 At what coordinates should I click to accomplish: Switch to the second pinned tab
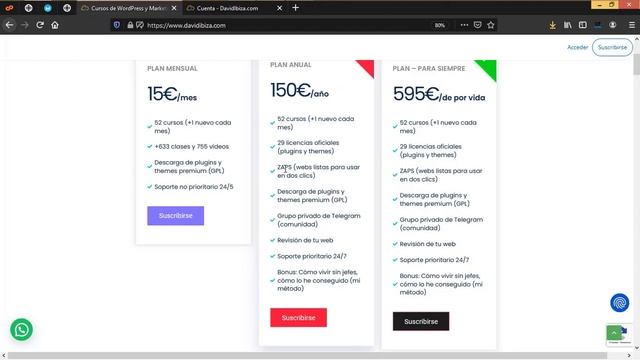click(x=29, y=8)
